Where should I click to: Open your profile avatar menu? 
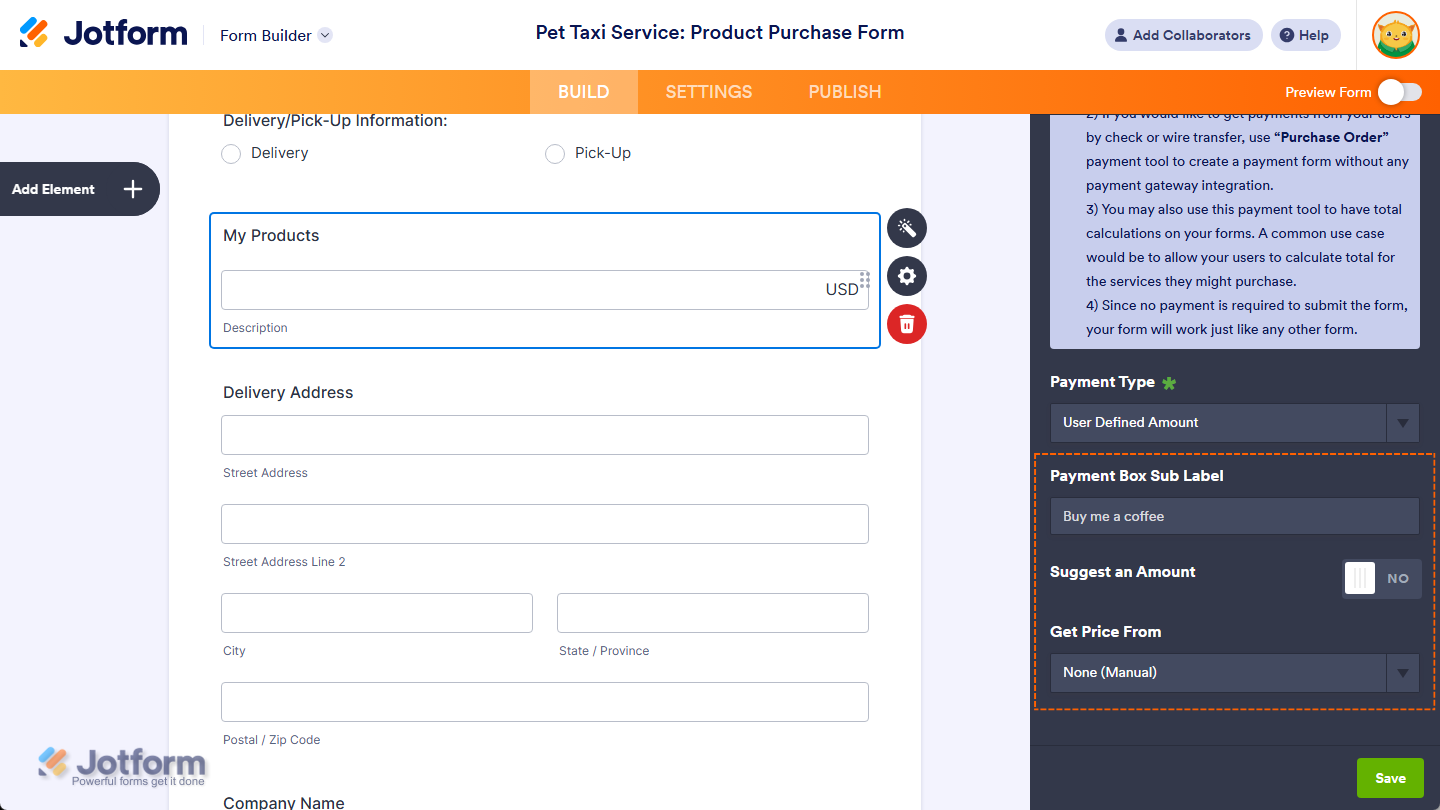click(1396, 35)
